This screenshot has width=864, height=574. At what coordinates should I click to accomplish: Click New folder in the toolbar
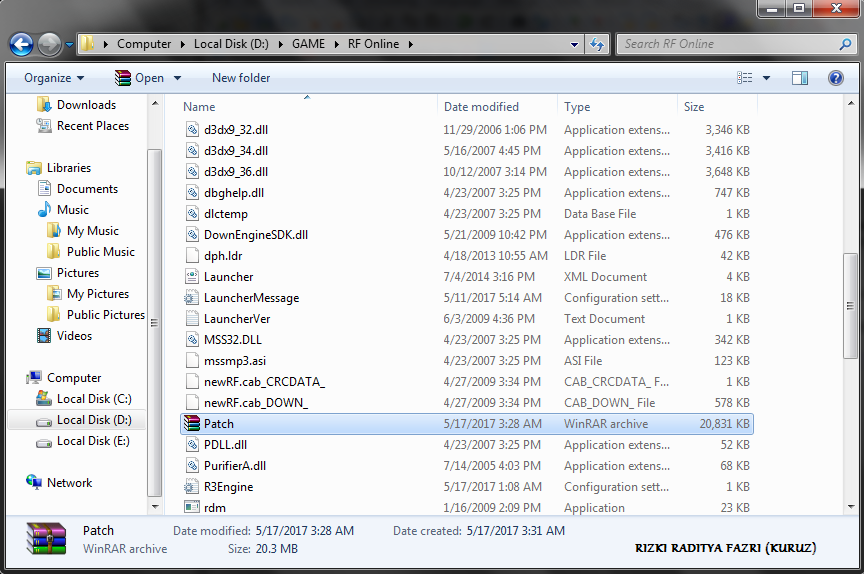pyautogui.click(x=241, y=78)
